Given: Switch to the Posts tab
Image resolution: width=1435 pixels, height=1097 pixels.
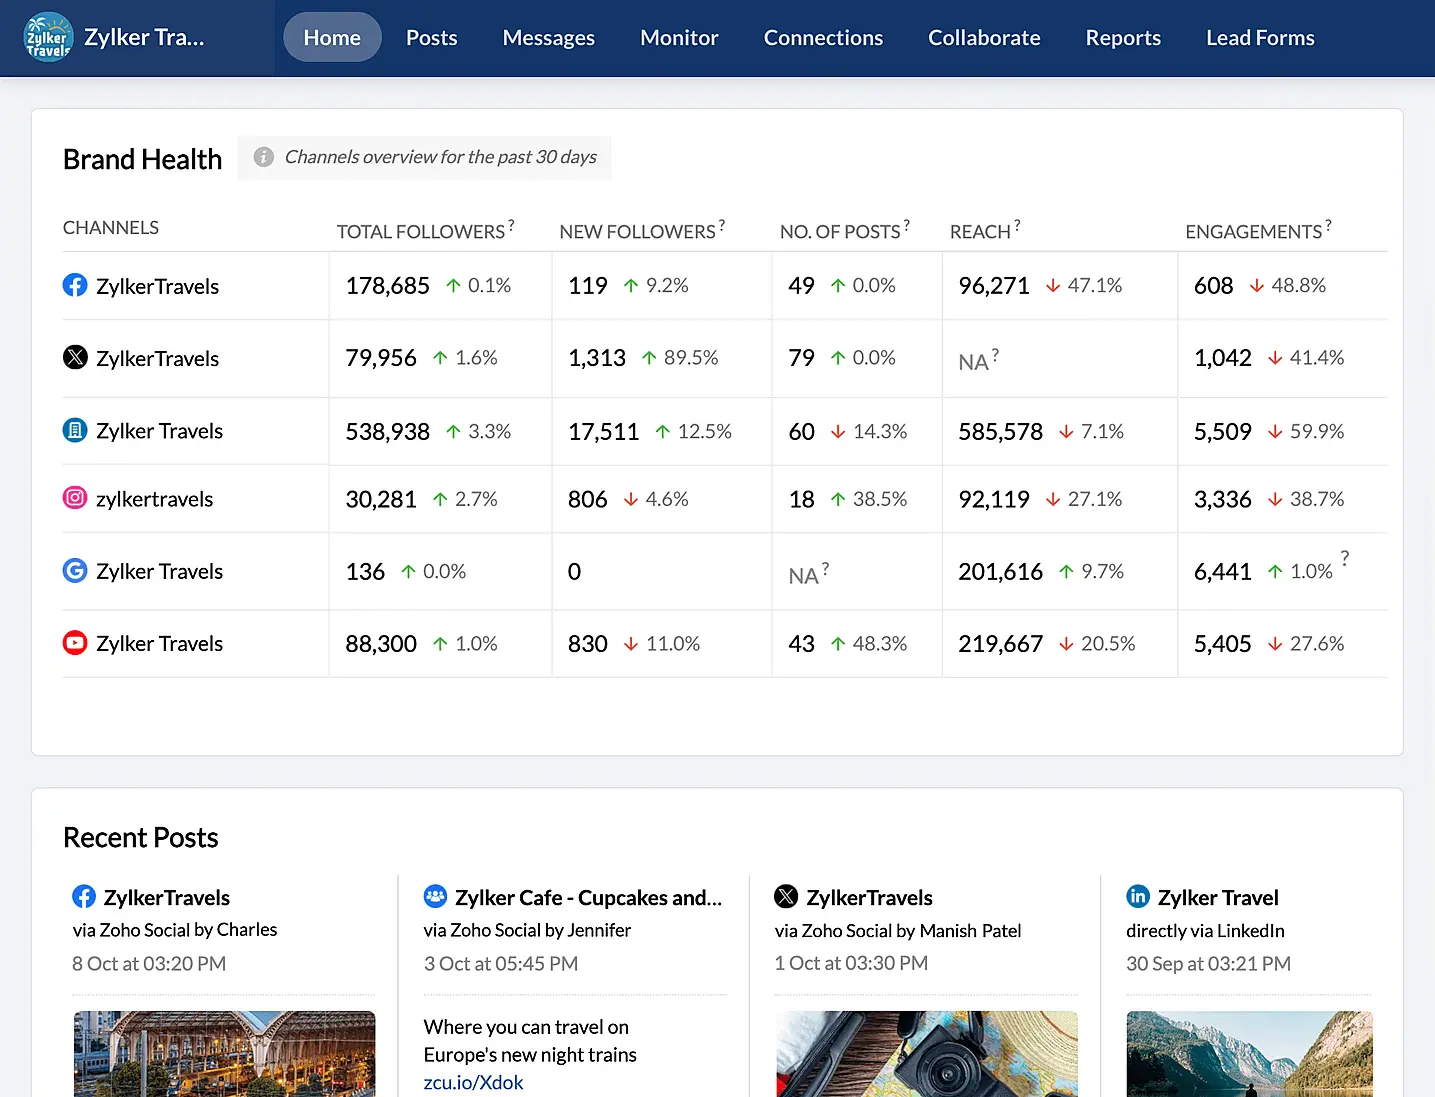Looking at the screenshot, I should [x=431, y=37].
